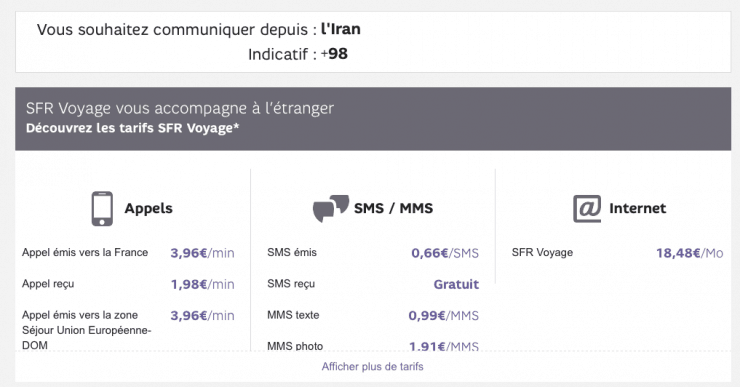Click the MMS photo row label
740x387 pixels.
(x=295, y=346)
